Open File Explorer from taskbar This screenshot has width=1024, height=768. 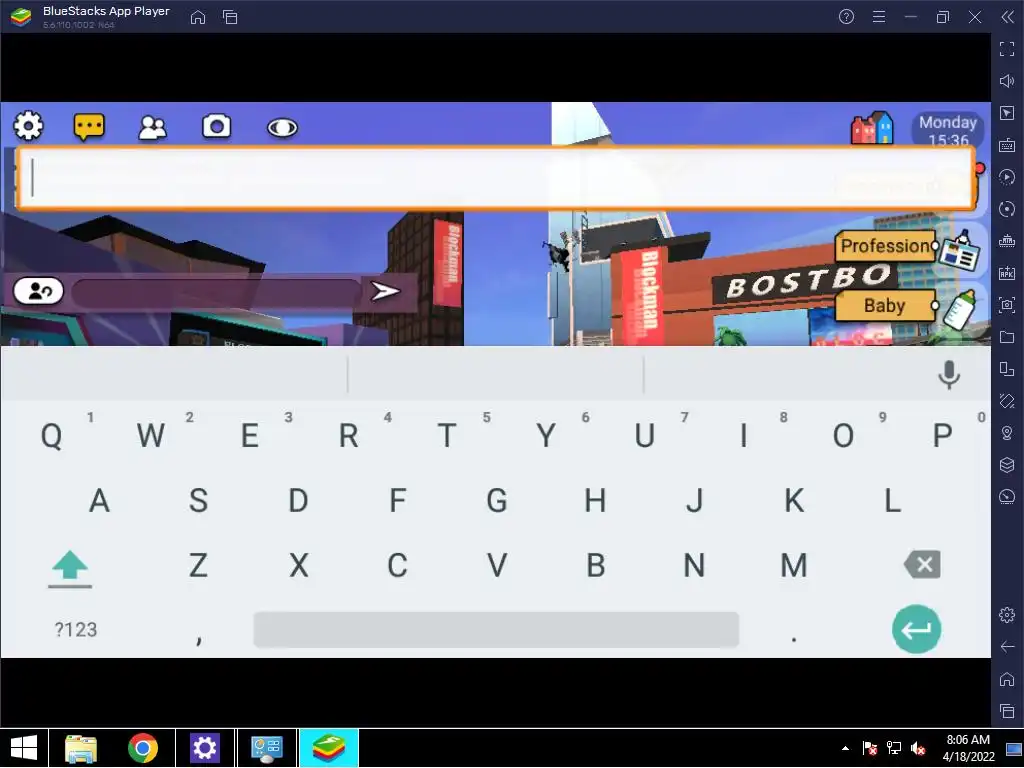coord(81,748)
